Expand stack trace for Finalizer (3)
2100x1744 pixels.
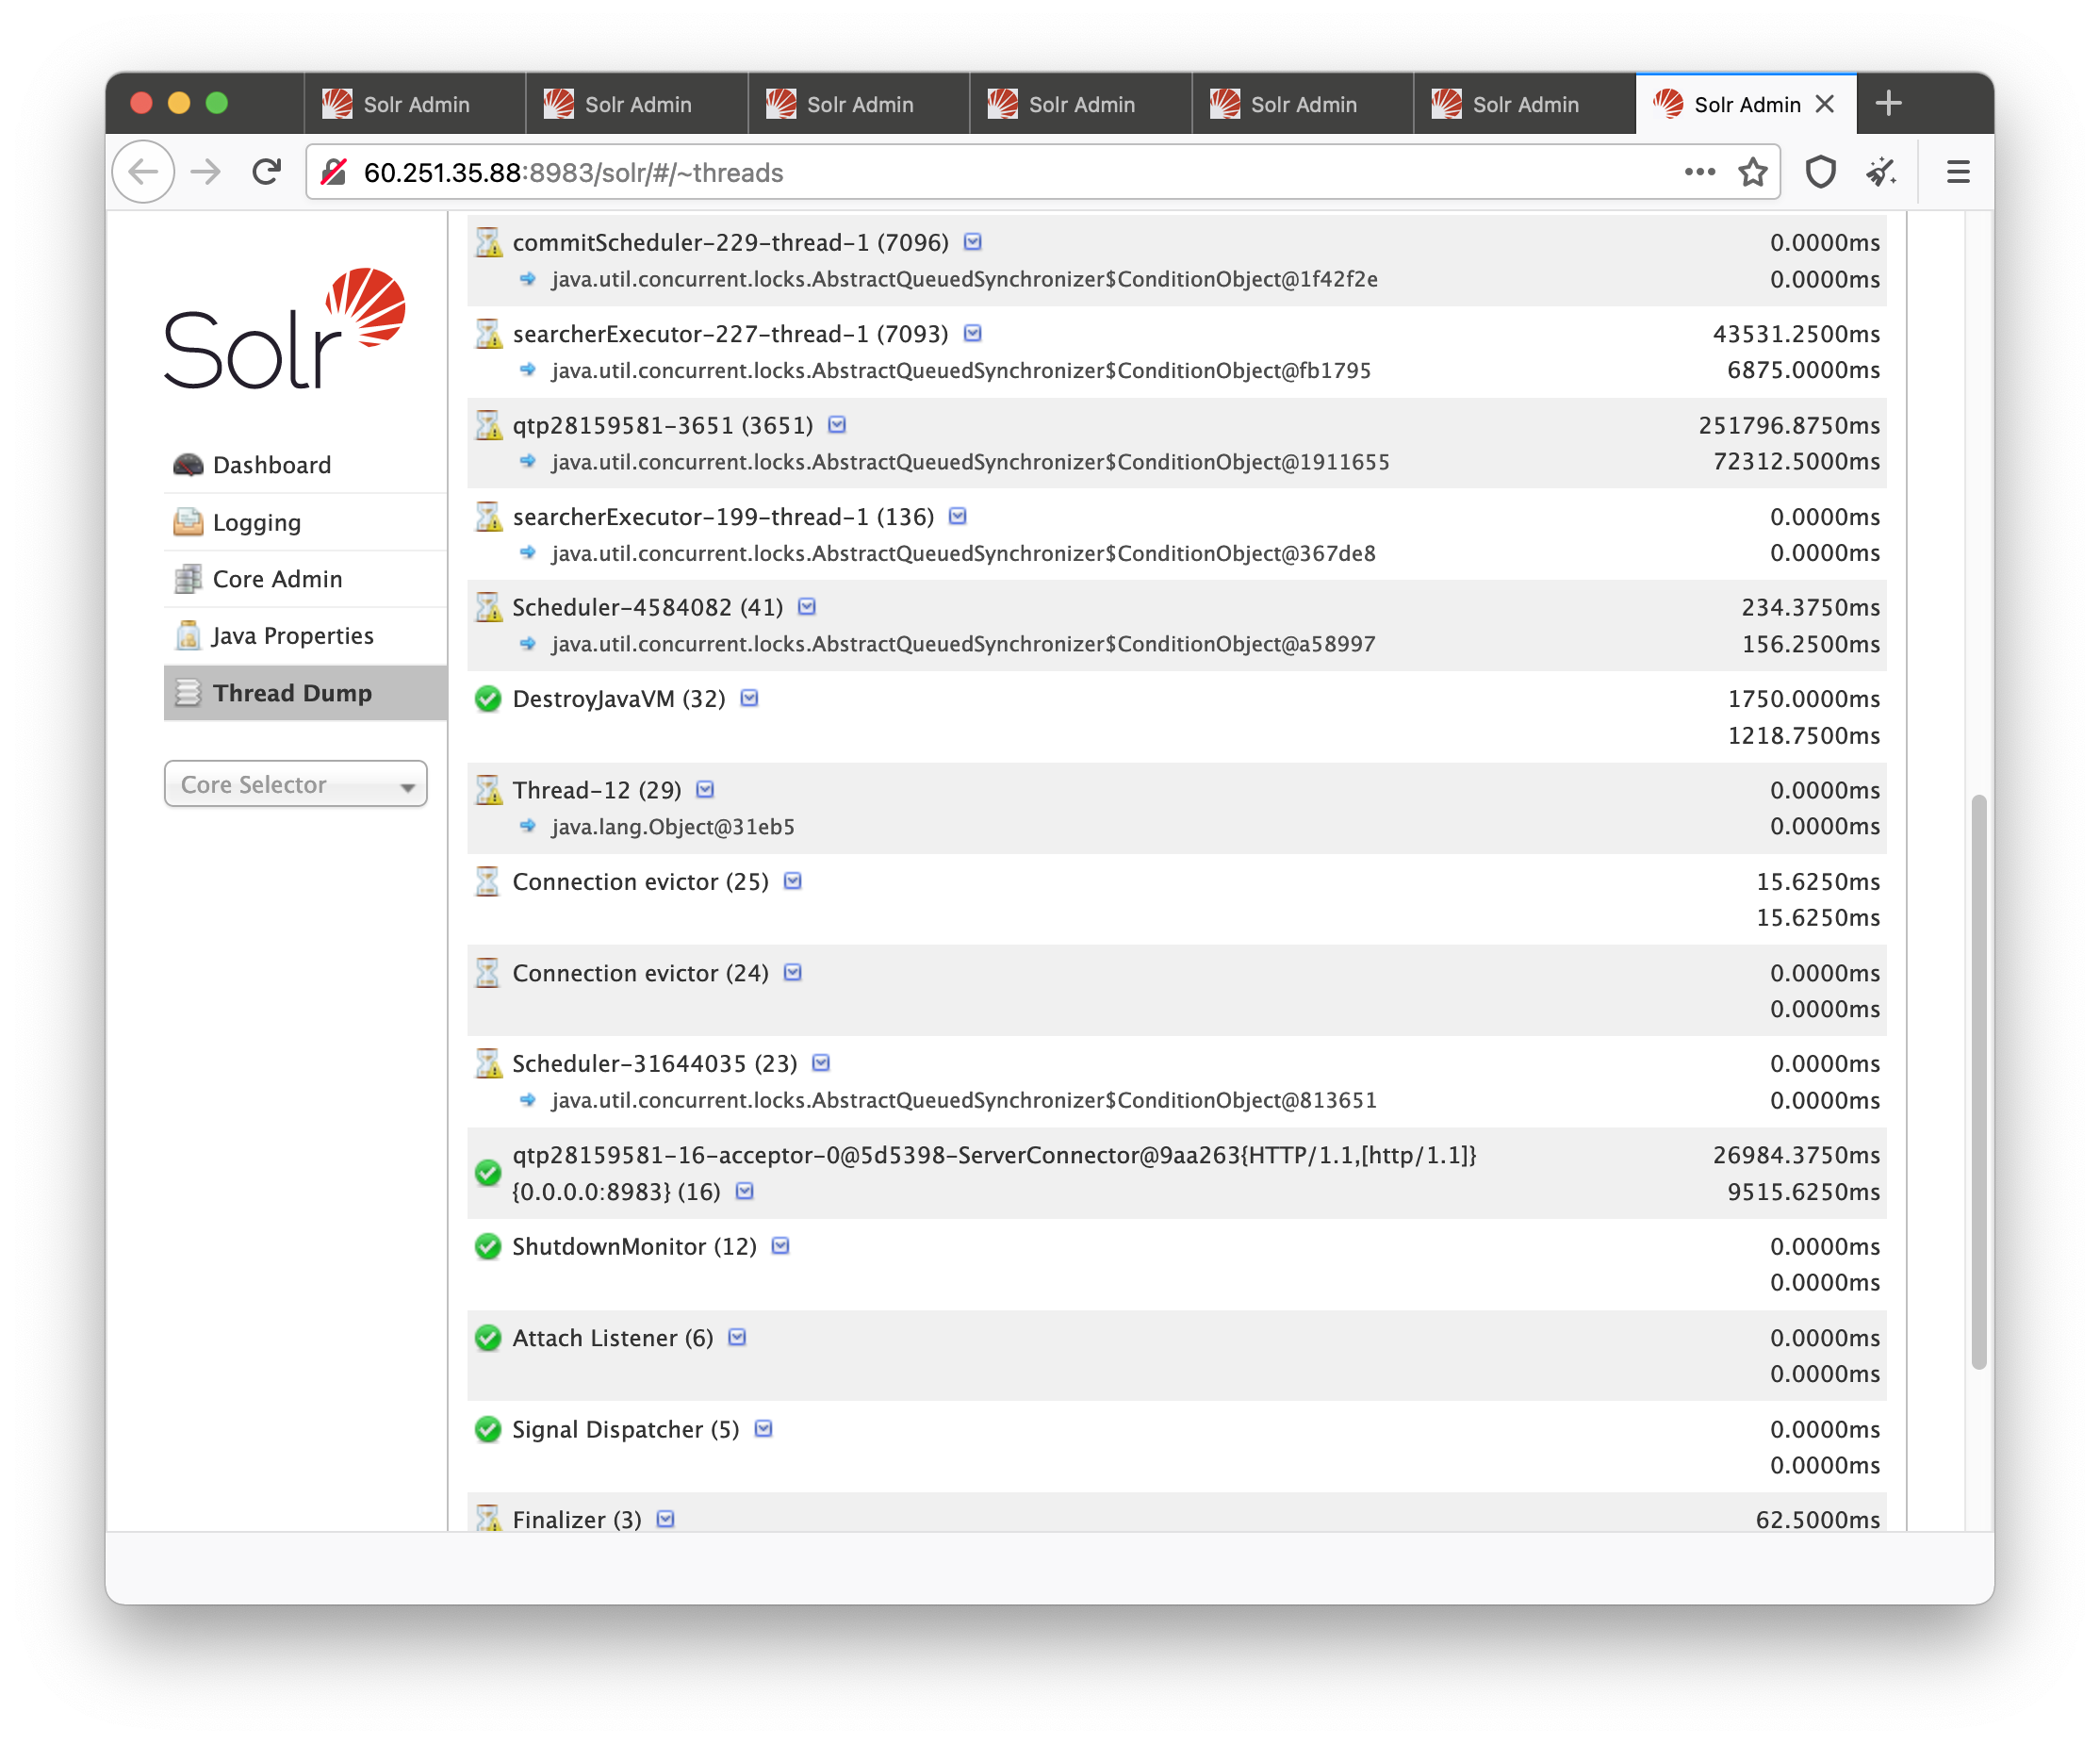(x=665, y=1519)
